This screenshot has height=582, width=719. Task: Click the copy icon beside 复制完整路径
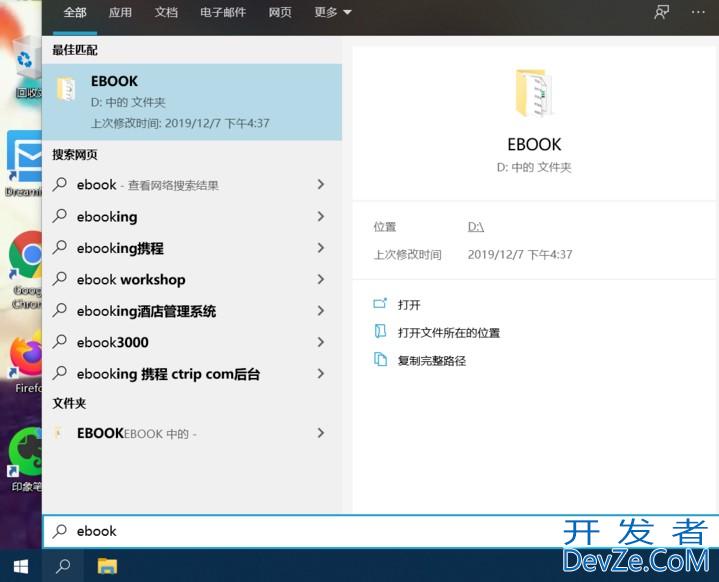(380, 359)
